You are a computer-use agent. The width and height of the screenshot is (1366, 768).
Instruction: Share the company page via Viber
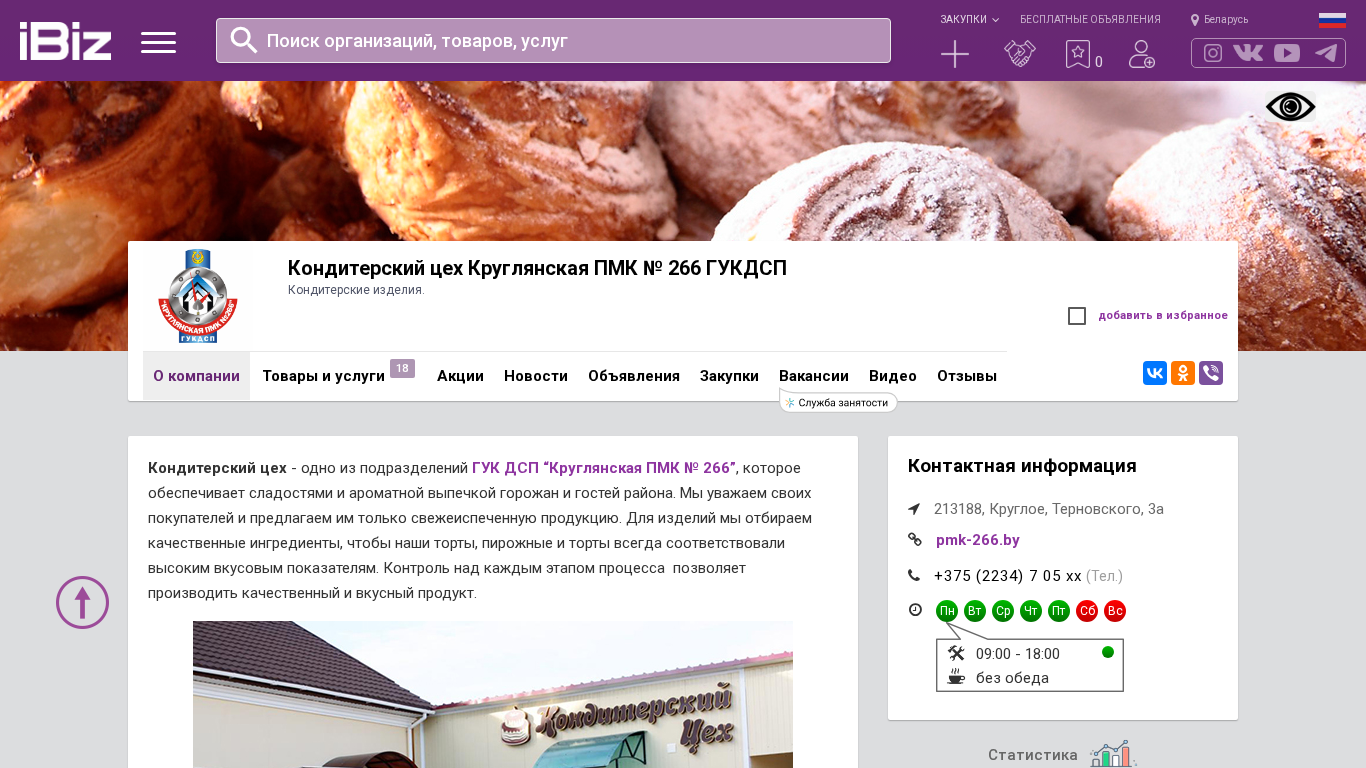click(x=1211, y=373)
